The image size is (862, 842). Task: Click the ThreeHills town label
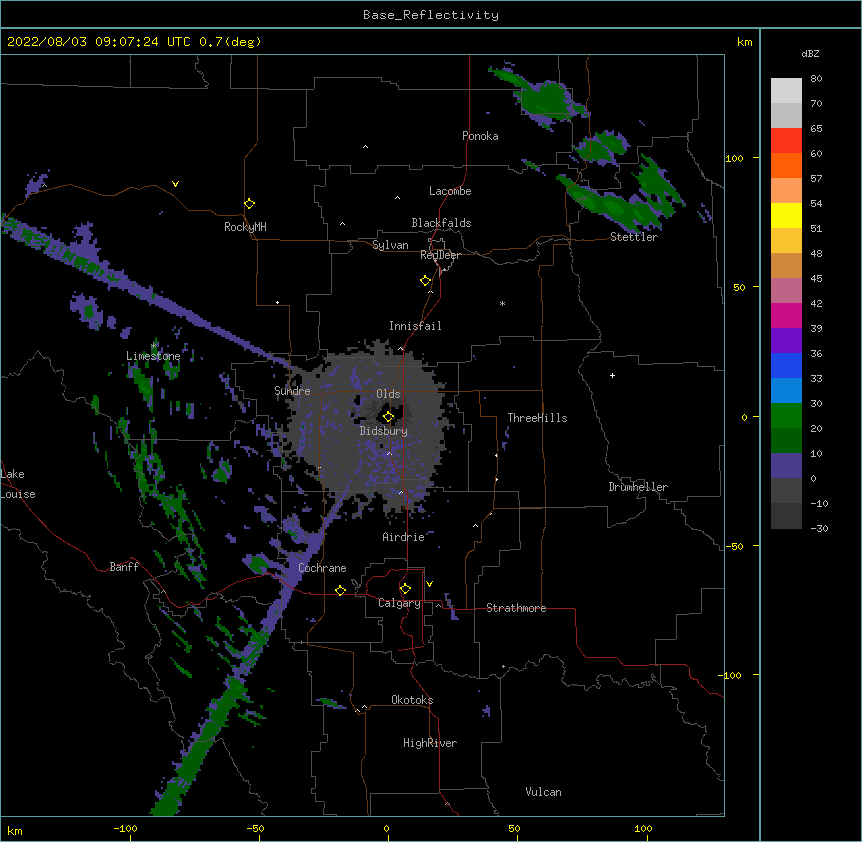[x=537, y=418]
